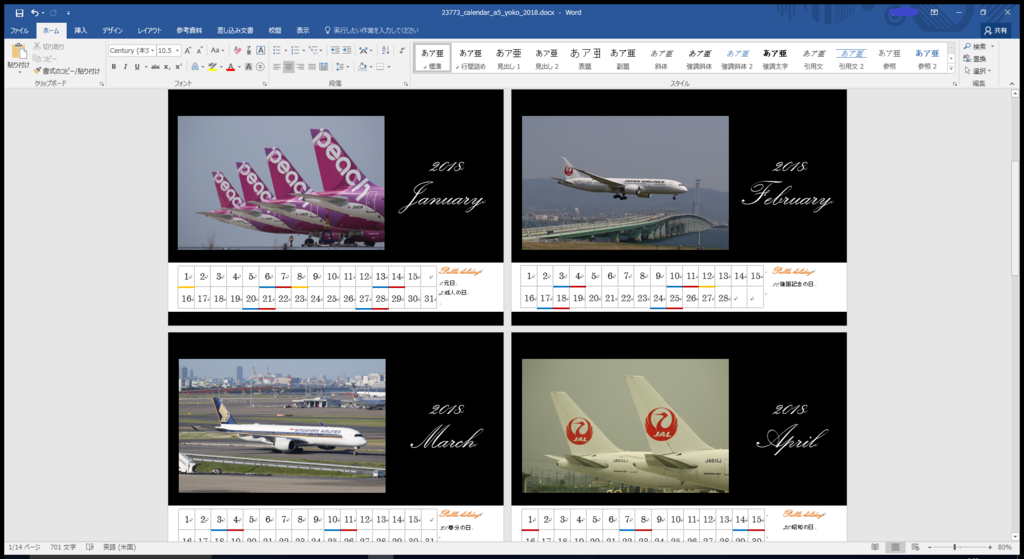Toggle Center paragraph alignment
Viewport: 1024px width, 559px height.
pyautogui.click(x=289, y=67)
